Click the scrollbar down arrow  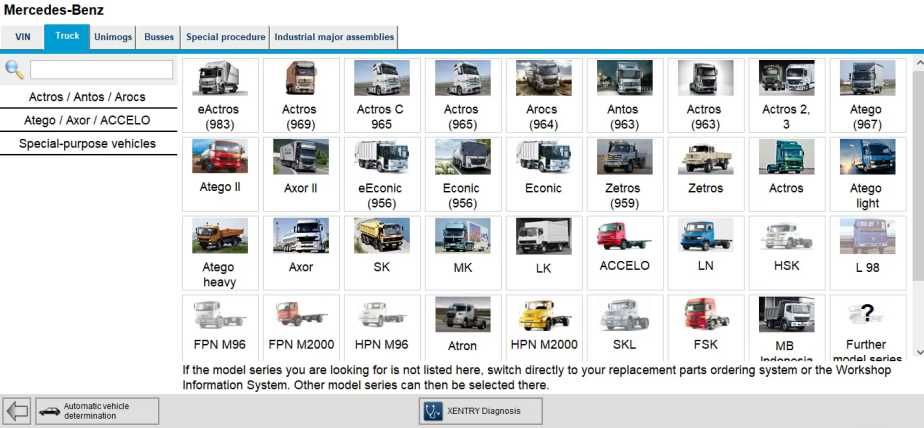pyautogui.click(x=919, y=352)
